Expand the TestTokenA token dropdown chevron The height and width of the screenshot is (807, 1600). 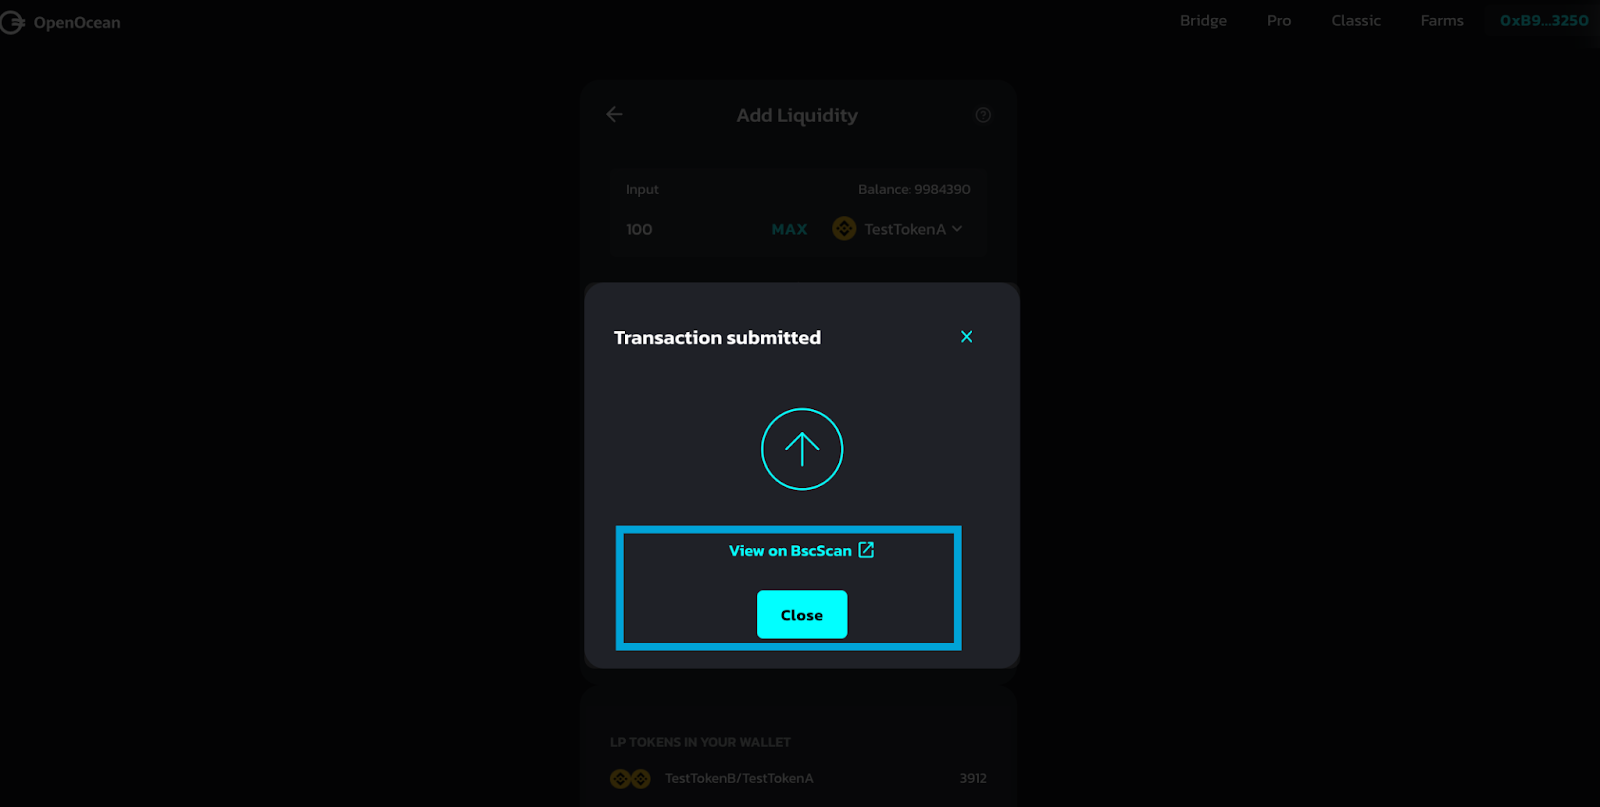coord(957,229)
